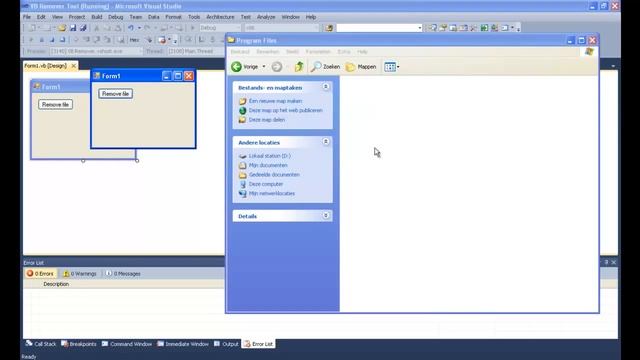Pin the Error List panel
640x360 pixels.
click(606, 262)
